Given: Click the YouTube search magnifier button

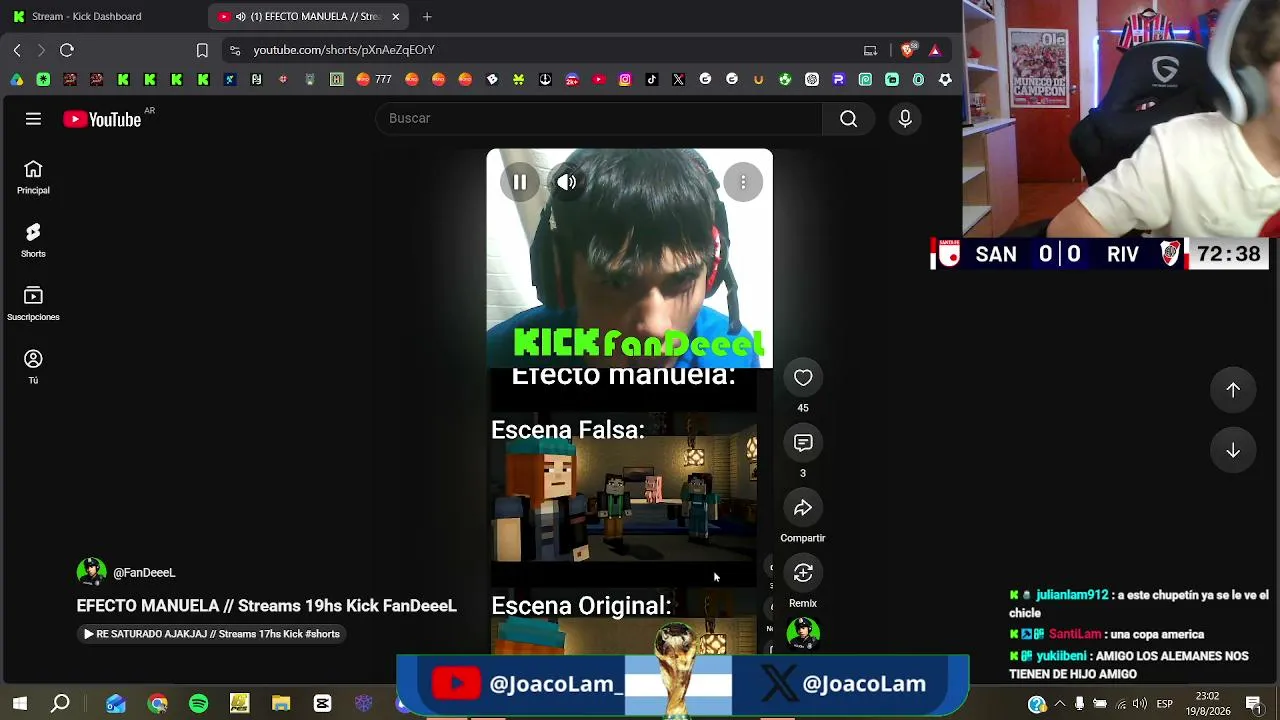Looking at the screenshot, I should pos(848,119).
